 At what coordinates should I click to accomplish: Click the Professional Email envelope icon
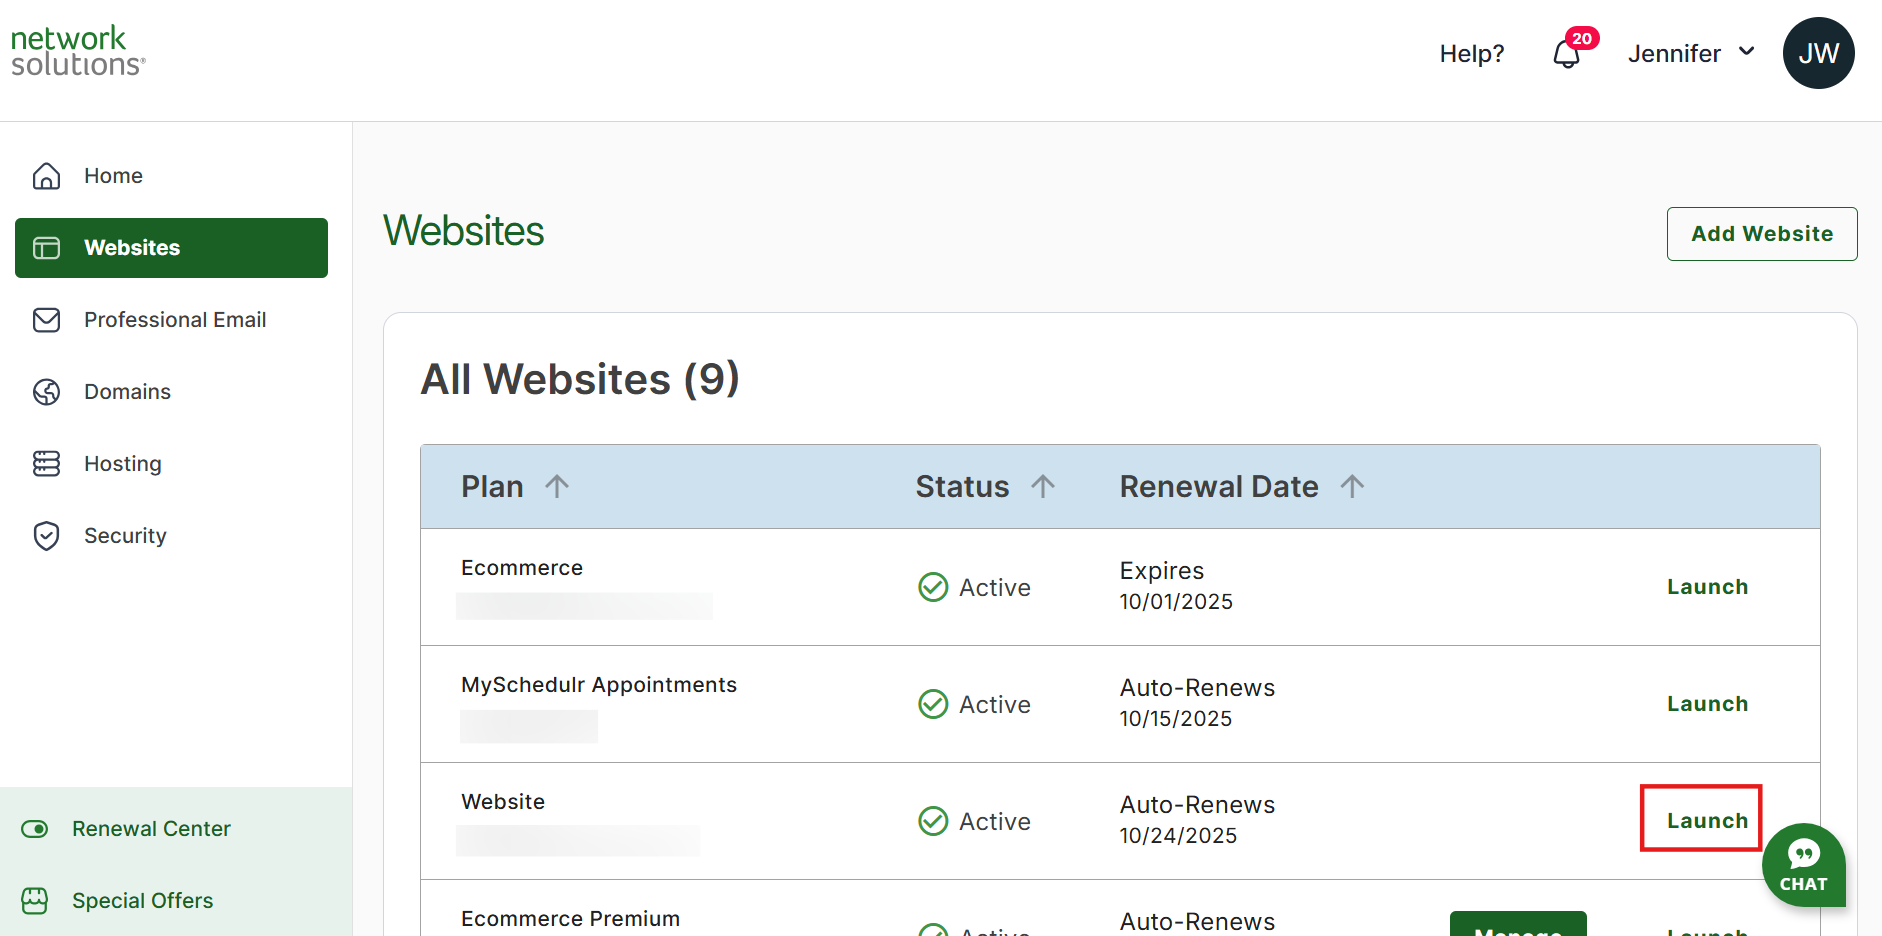(x=47, y=320)
